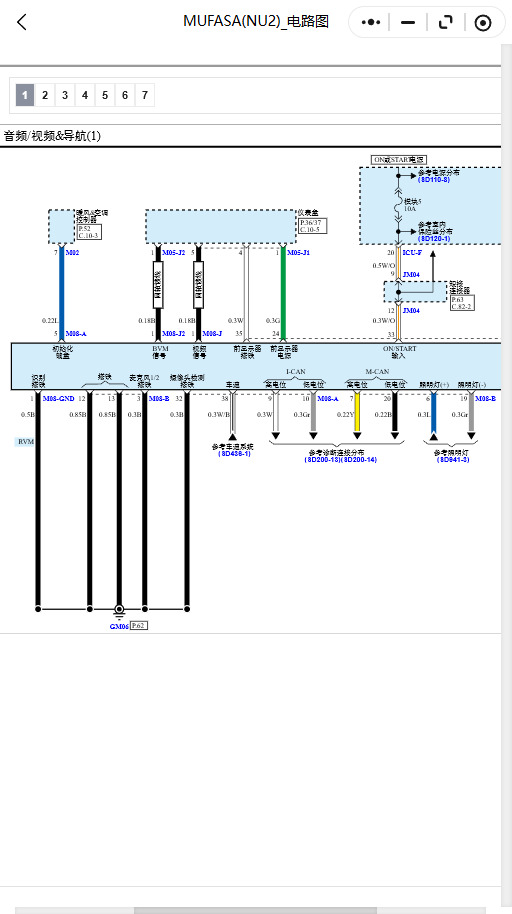Click the ICU-F connector label
The height and width of the screenshot is (914, 512).
(412, 252)
